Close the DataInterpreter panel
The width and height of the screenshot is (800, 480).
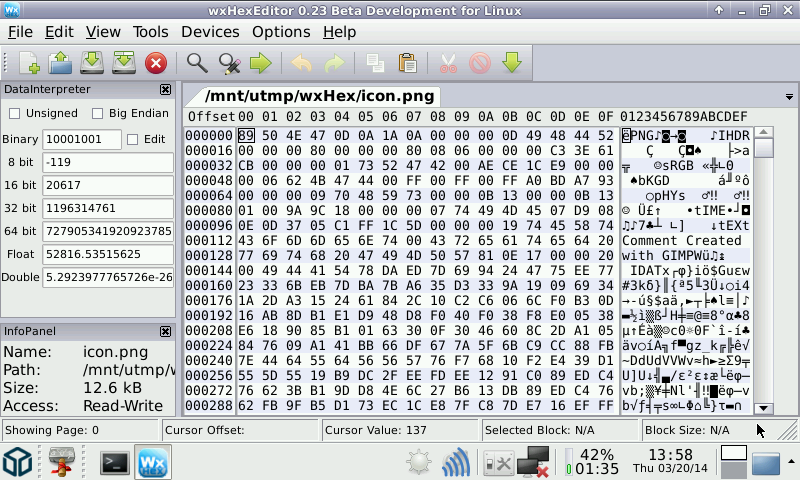tap(165, 90)
